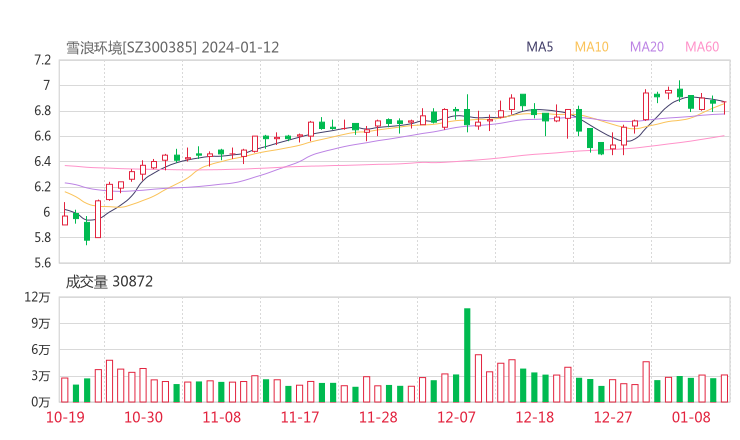
Task: Click the 11-28 date axis label
Action: pyautogui.click(x=378, y=417)
